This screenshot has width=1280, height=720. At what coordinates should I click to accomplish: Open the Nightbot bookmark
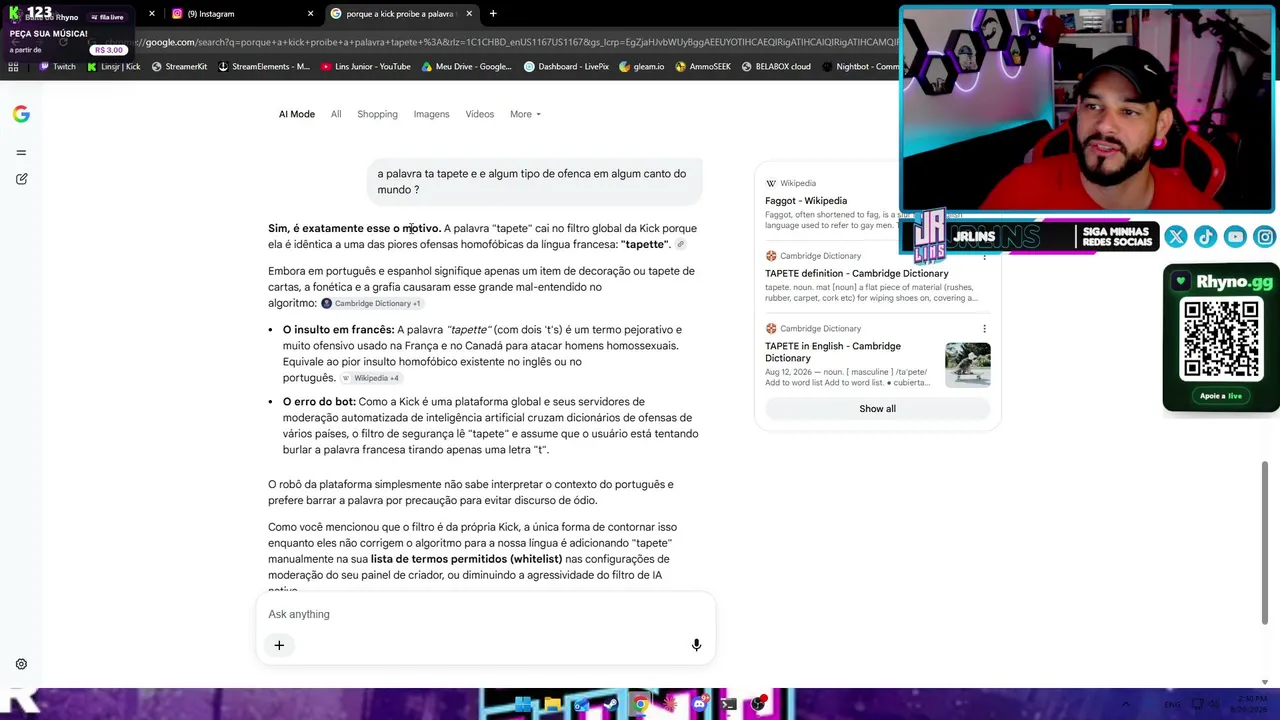[860, 67]
